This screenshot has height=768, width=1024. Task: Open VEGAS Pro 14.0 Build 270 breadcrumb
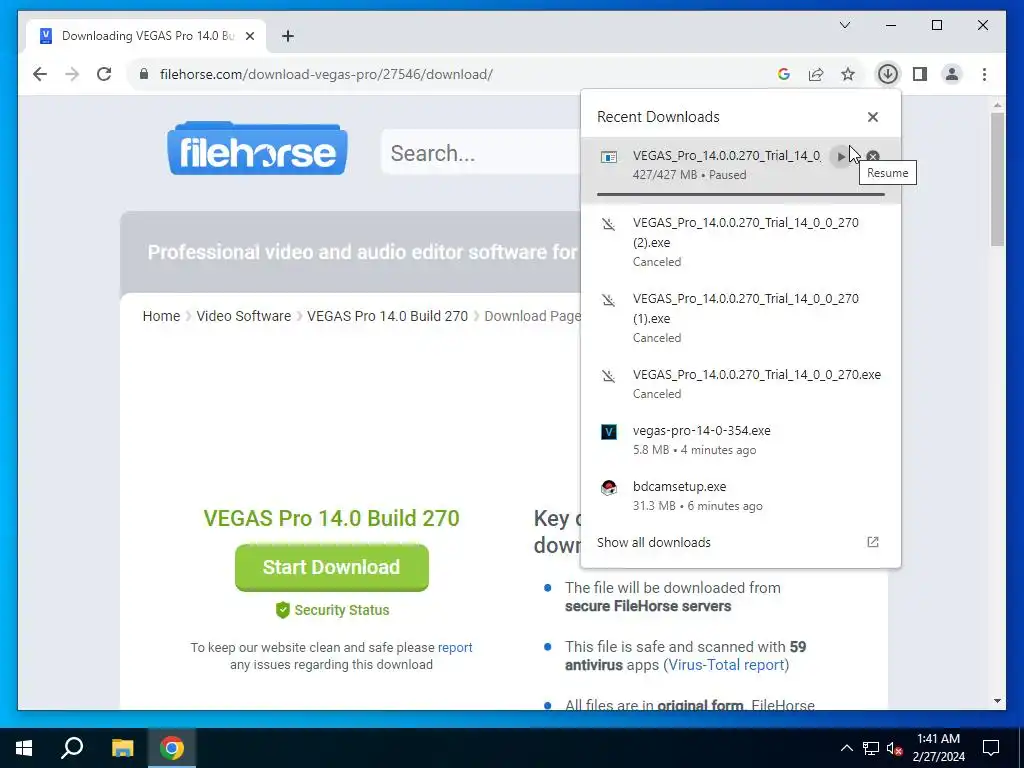(387, 316)
